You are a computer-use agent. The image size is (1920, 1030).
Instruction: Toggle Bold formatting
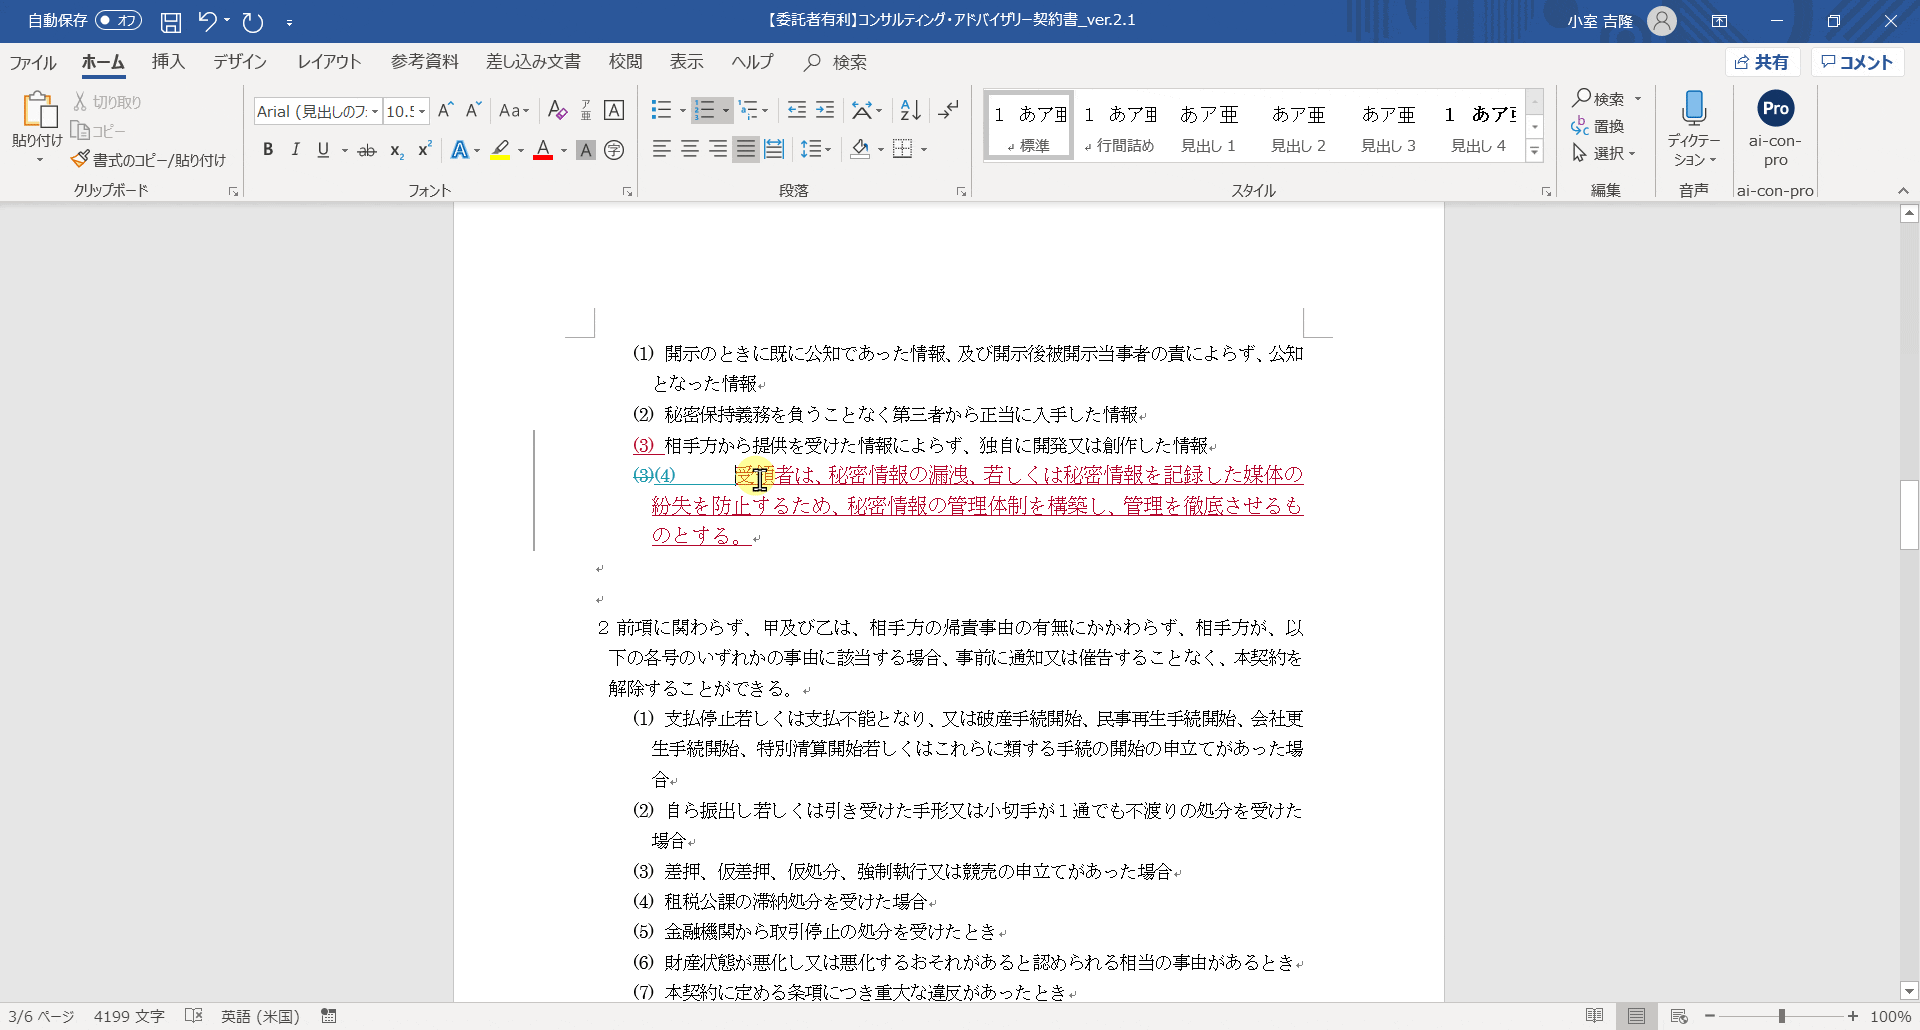point(268,150)
